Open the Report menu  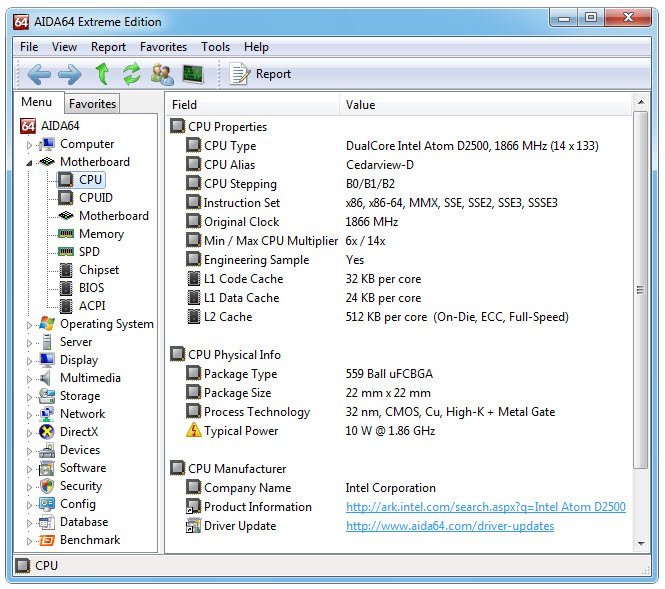108,47
